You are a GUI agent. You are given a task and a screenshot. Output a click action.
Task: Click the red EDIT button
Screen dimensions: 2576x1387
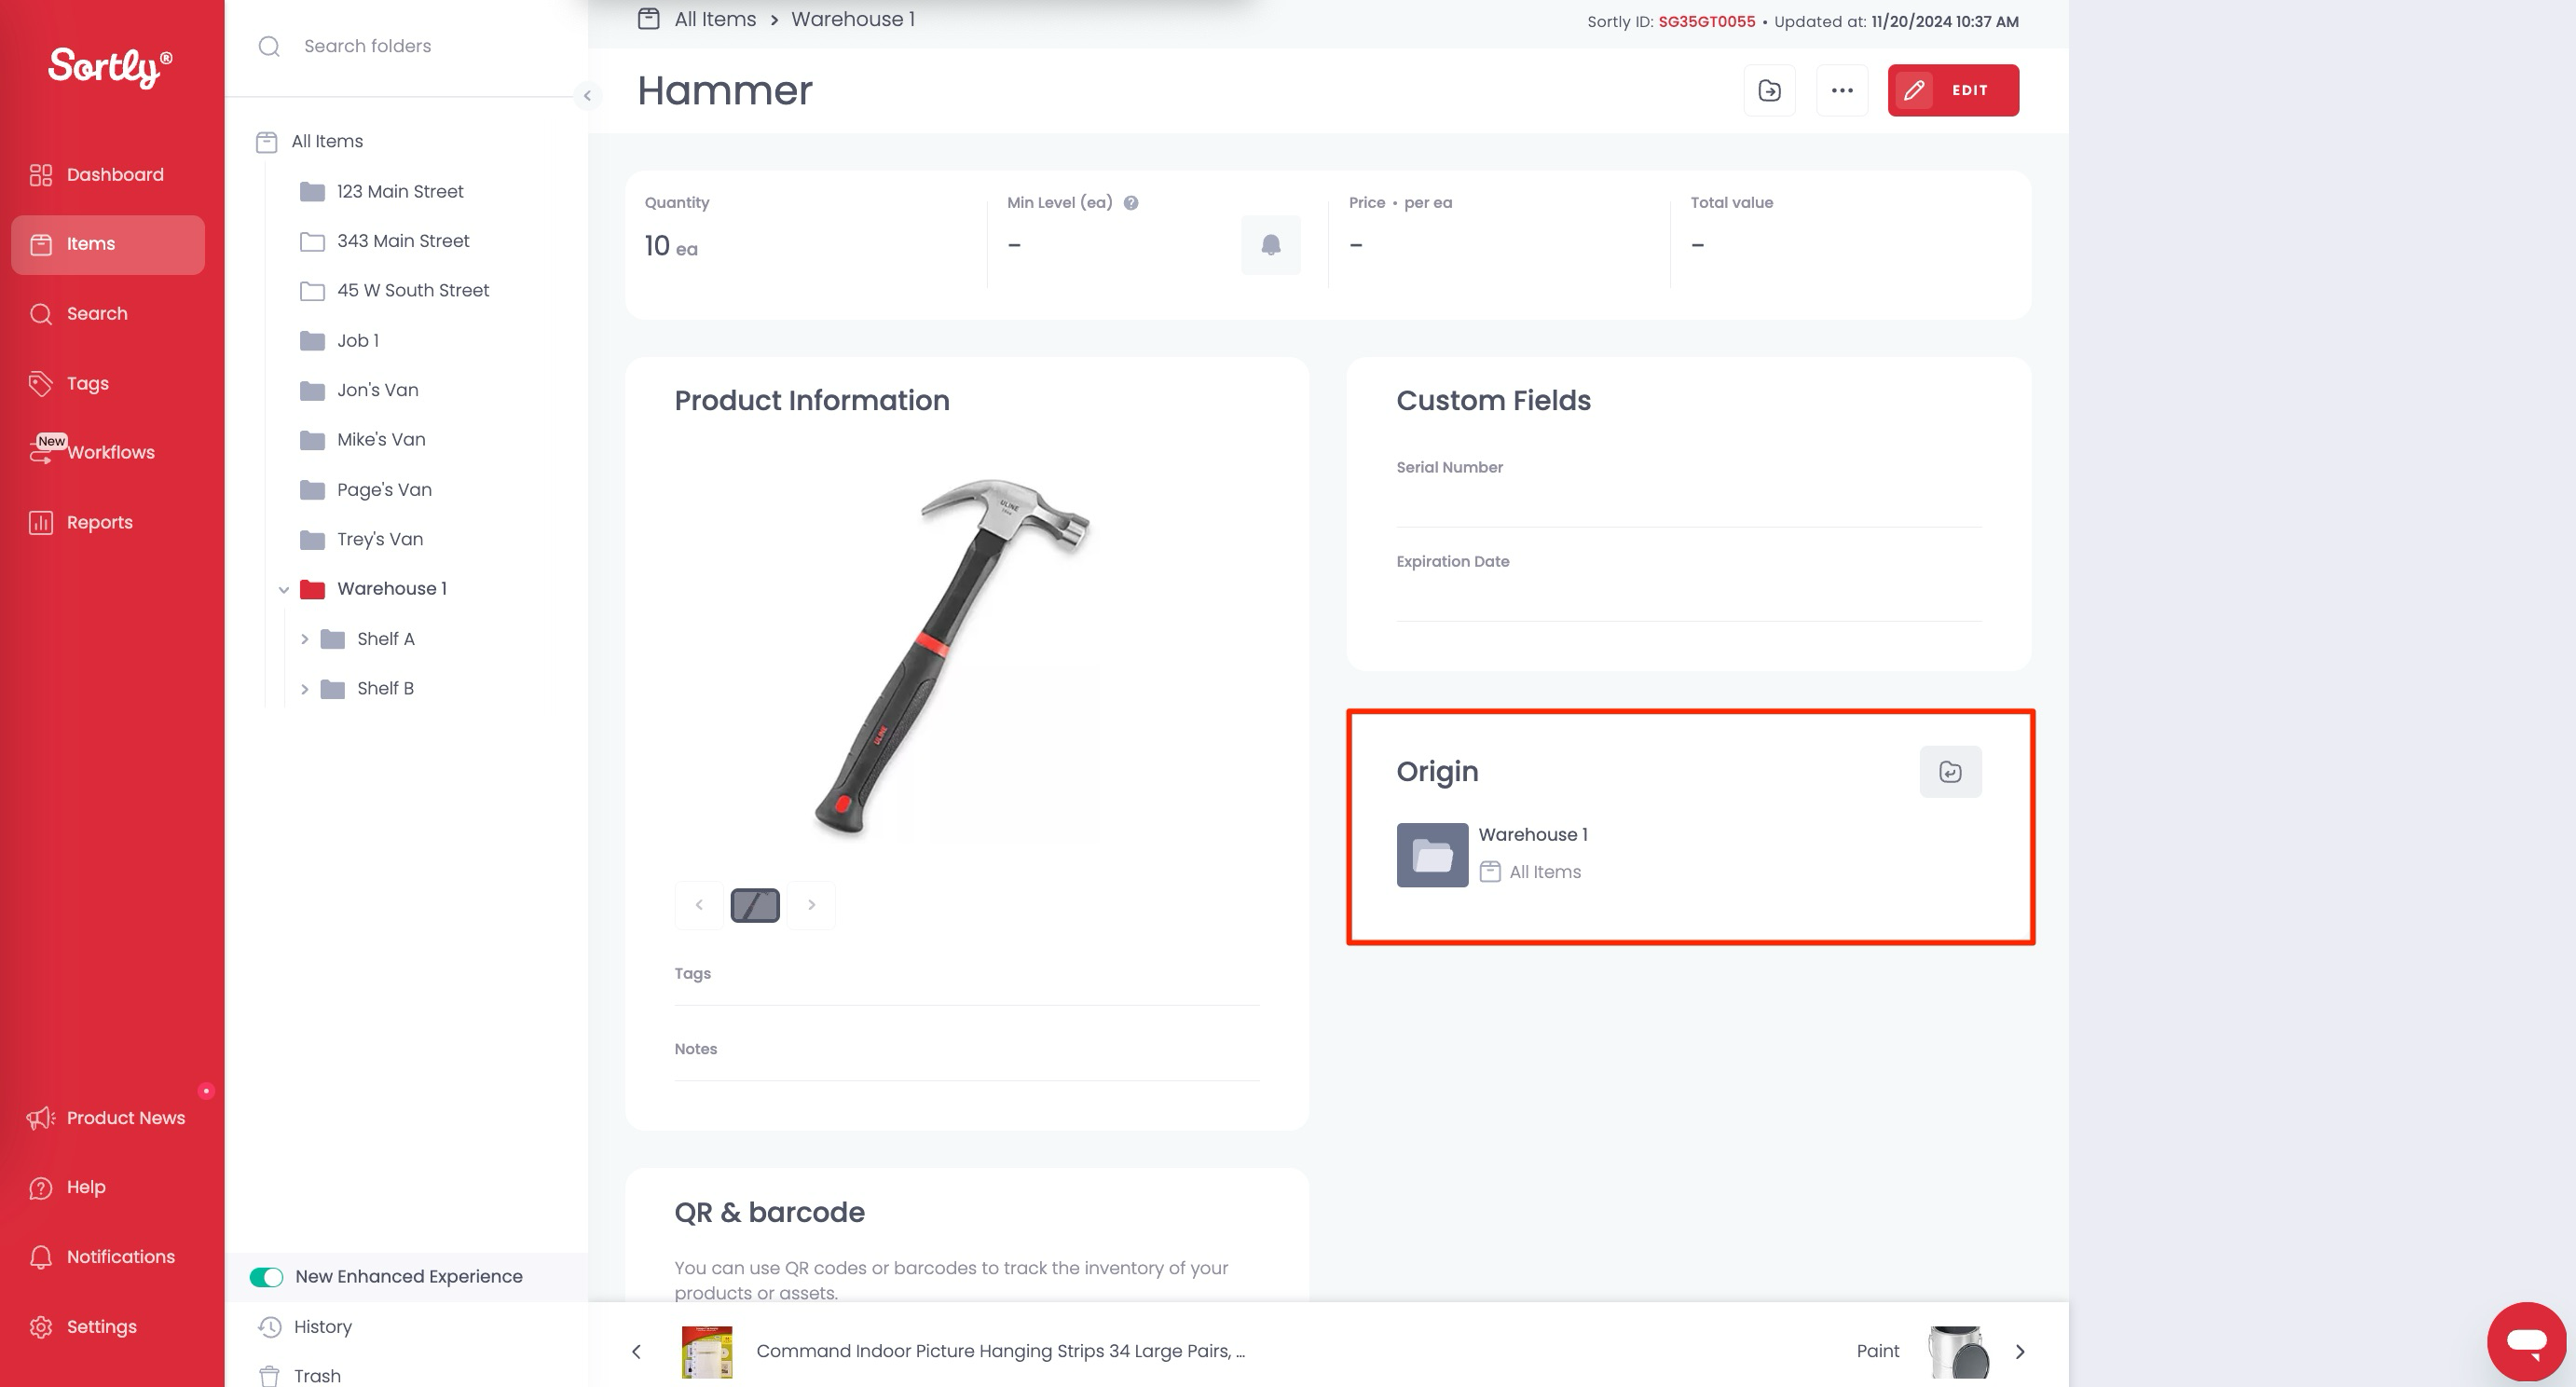[1952, 90]
